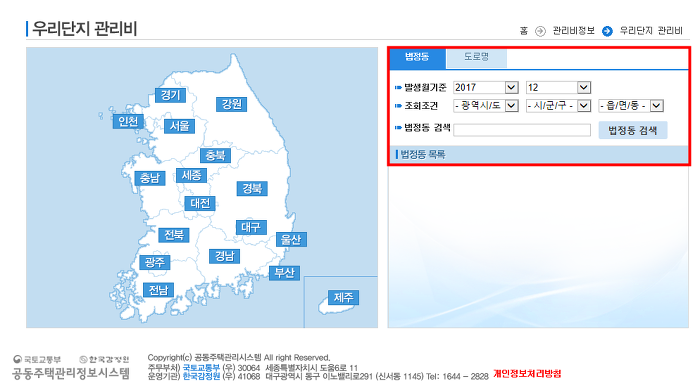700x388 pixels.
Task: Click the 한국감정원 logo in footer
Action: point(104,359)
